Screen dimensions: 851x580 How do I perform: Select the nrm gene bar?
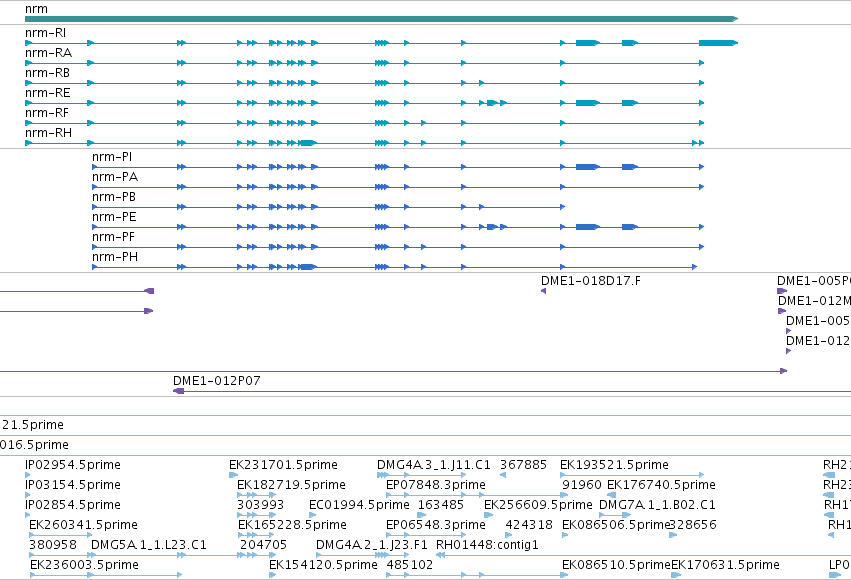pyautogui.click(x=381, y=19)
